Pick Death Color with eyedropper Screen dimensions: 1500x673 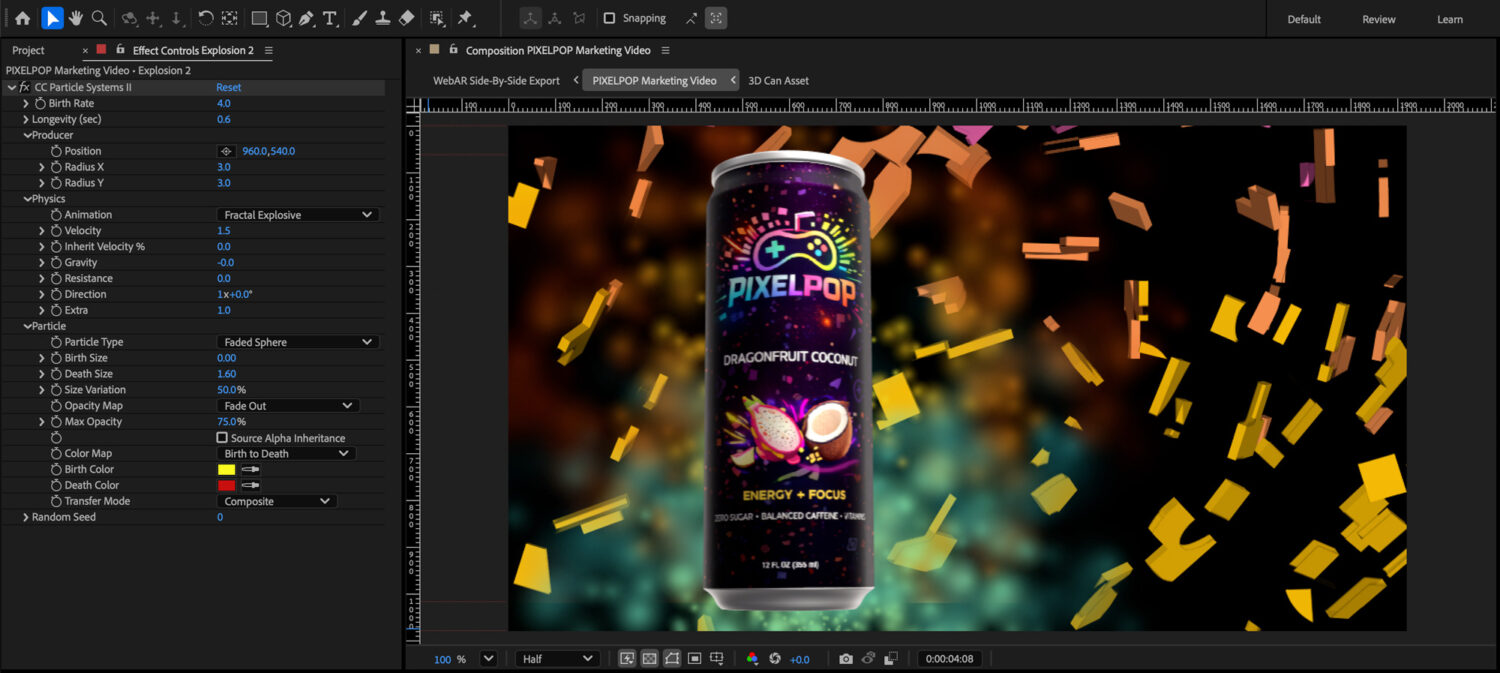click(250, 485)
